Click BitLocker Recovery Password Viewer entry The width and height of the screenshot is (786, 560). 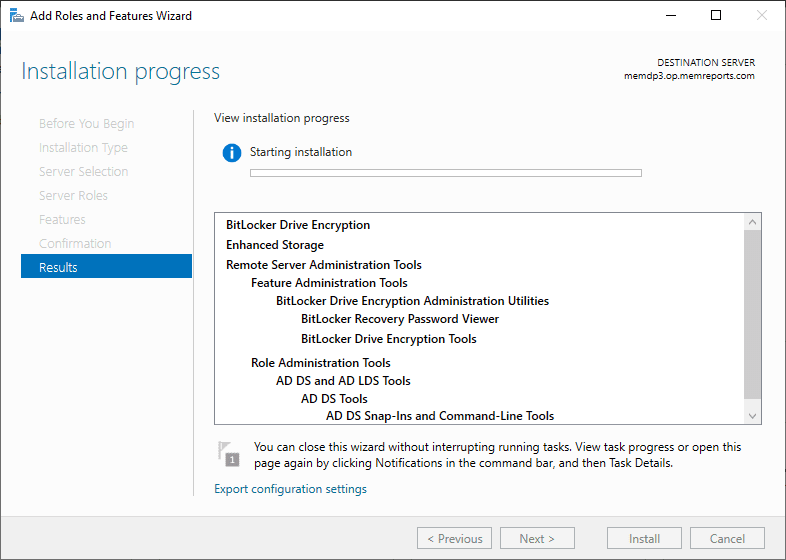click(400, 319)
